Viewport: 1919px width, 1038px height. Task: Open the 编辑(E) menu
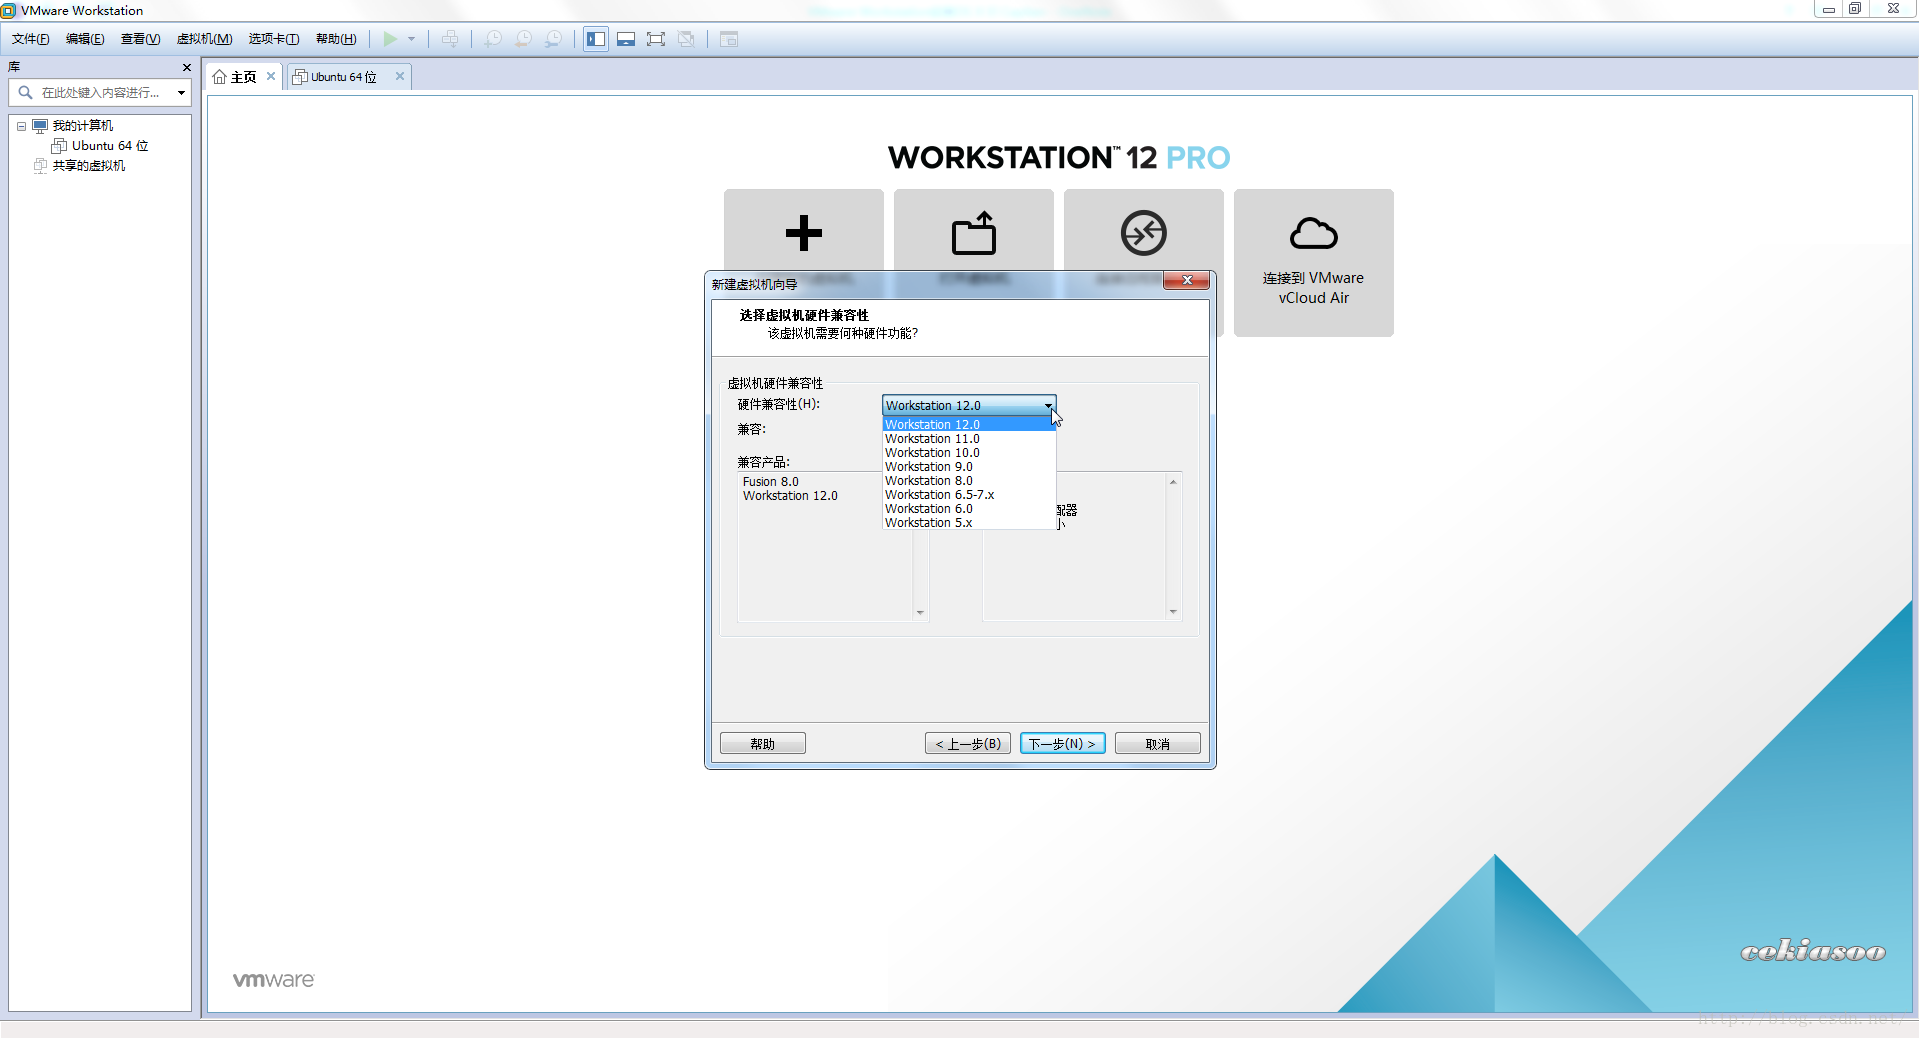click(85, 39)
